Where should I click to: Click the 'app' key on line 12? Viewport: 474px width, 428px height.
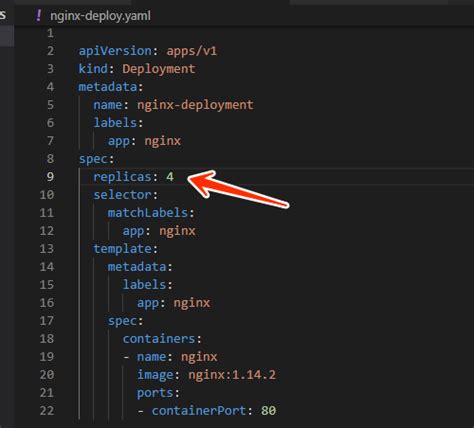pos(133,231)
